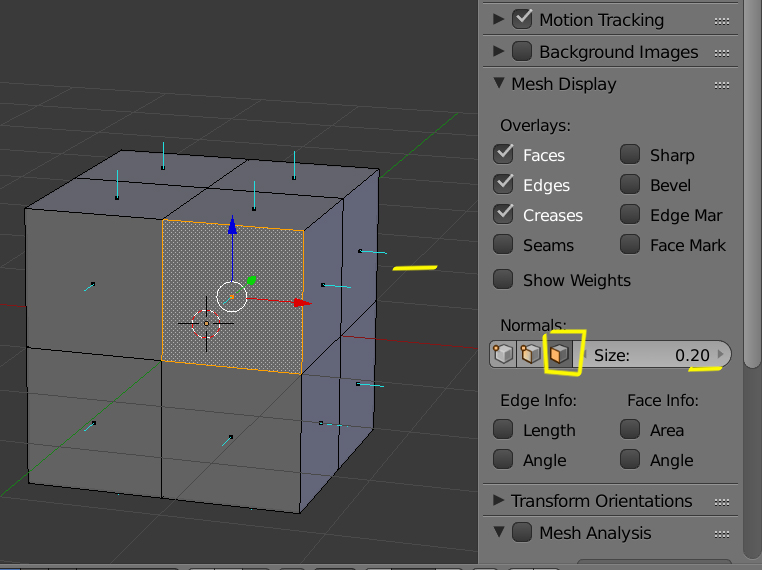Disable the Faces overlay checkbox
The width and height of the screenshot is (762, 570).
[503, 155]
